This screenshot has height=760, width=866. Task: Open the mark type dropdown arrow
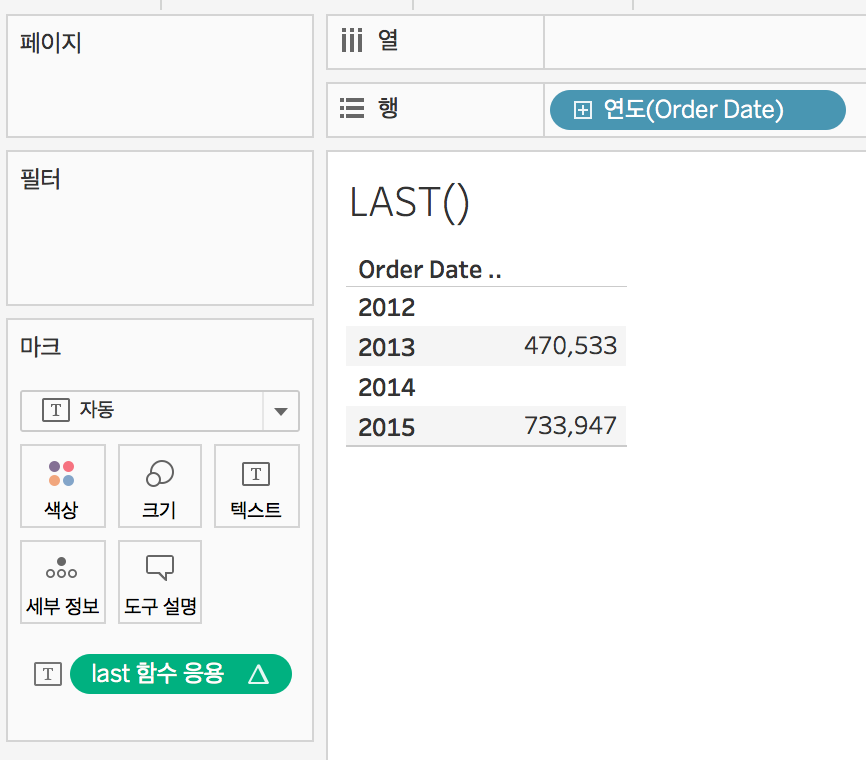point(281,411)
